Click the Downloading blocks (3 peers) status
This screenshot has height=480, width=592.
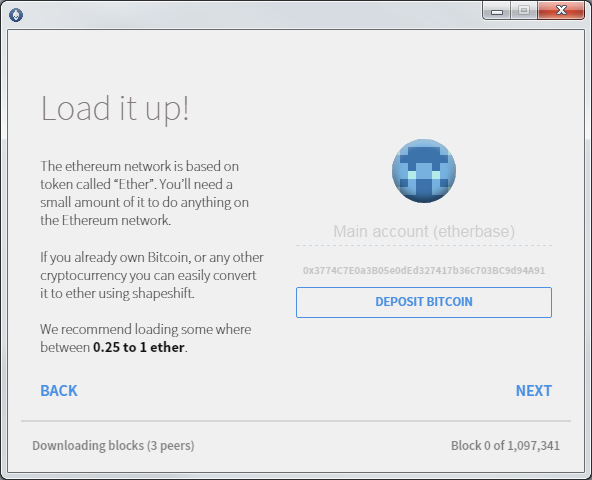pos(113,446)
